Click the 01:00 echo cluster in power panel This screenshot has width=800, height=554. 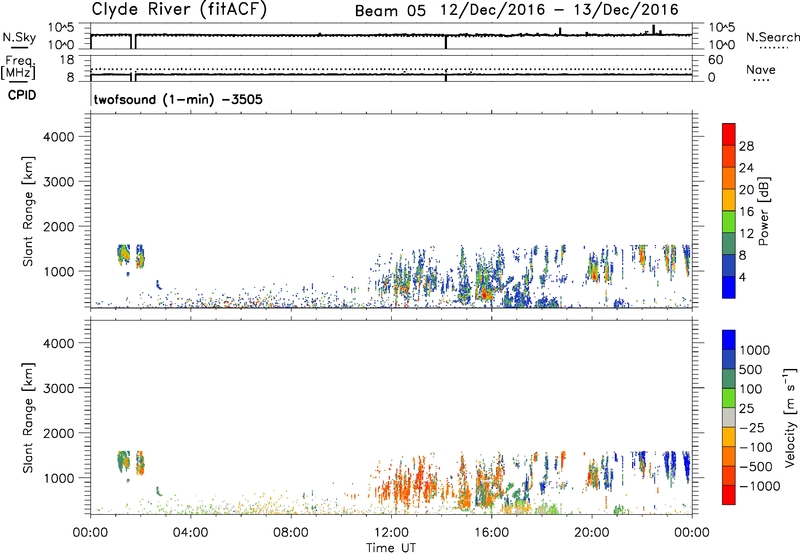click(x=123, y=255)
